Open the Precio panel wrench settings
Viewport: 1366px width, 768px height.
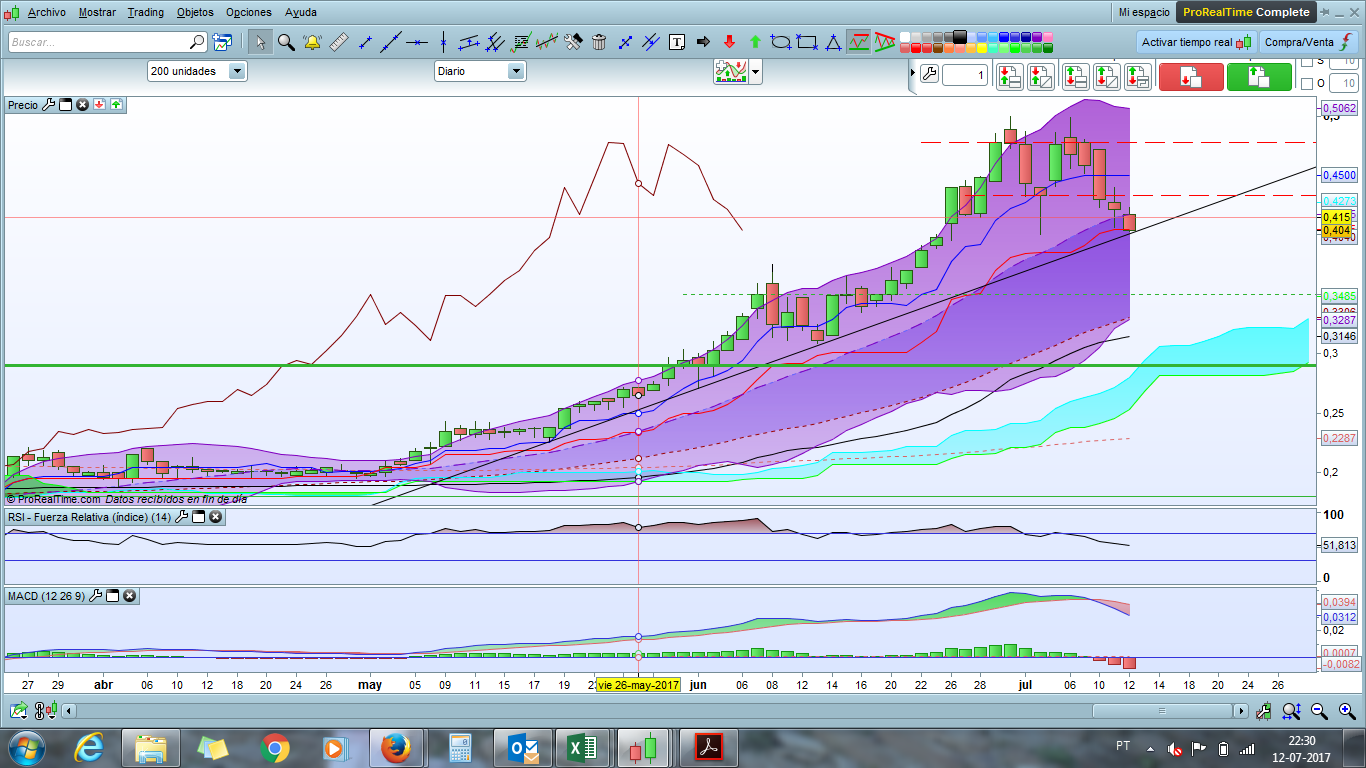click(48, 105)
